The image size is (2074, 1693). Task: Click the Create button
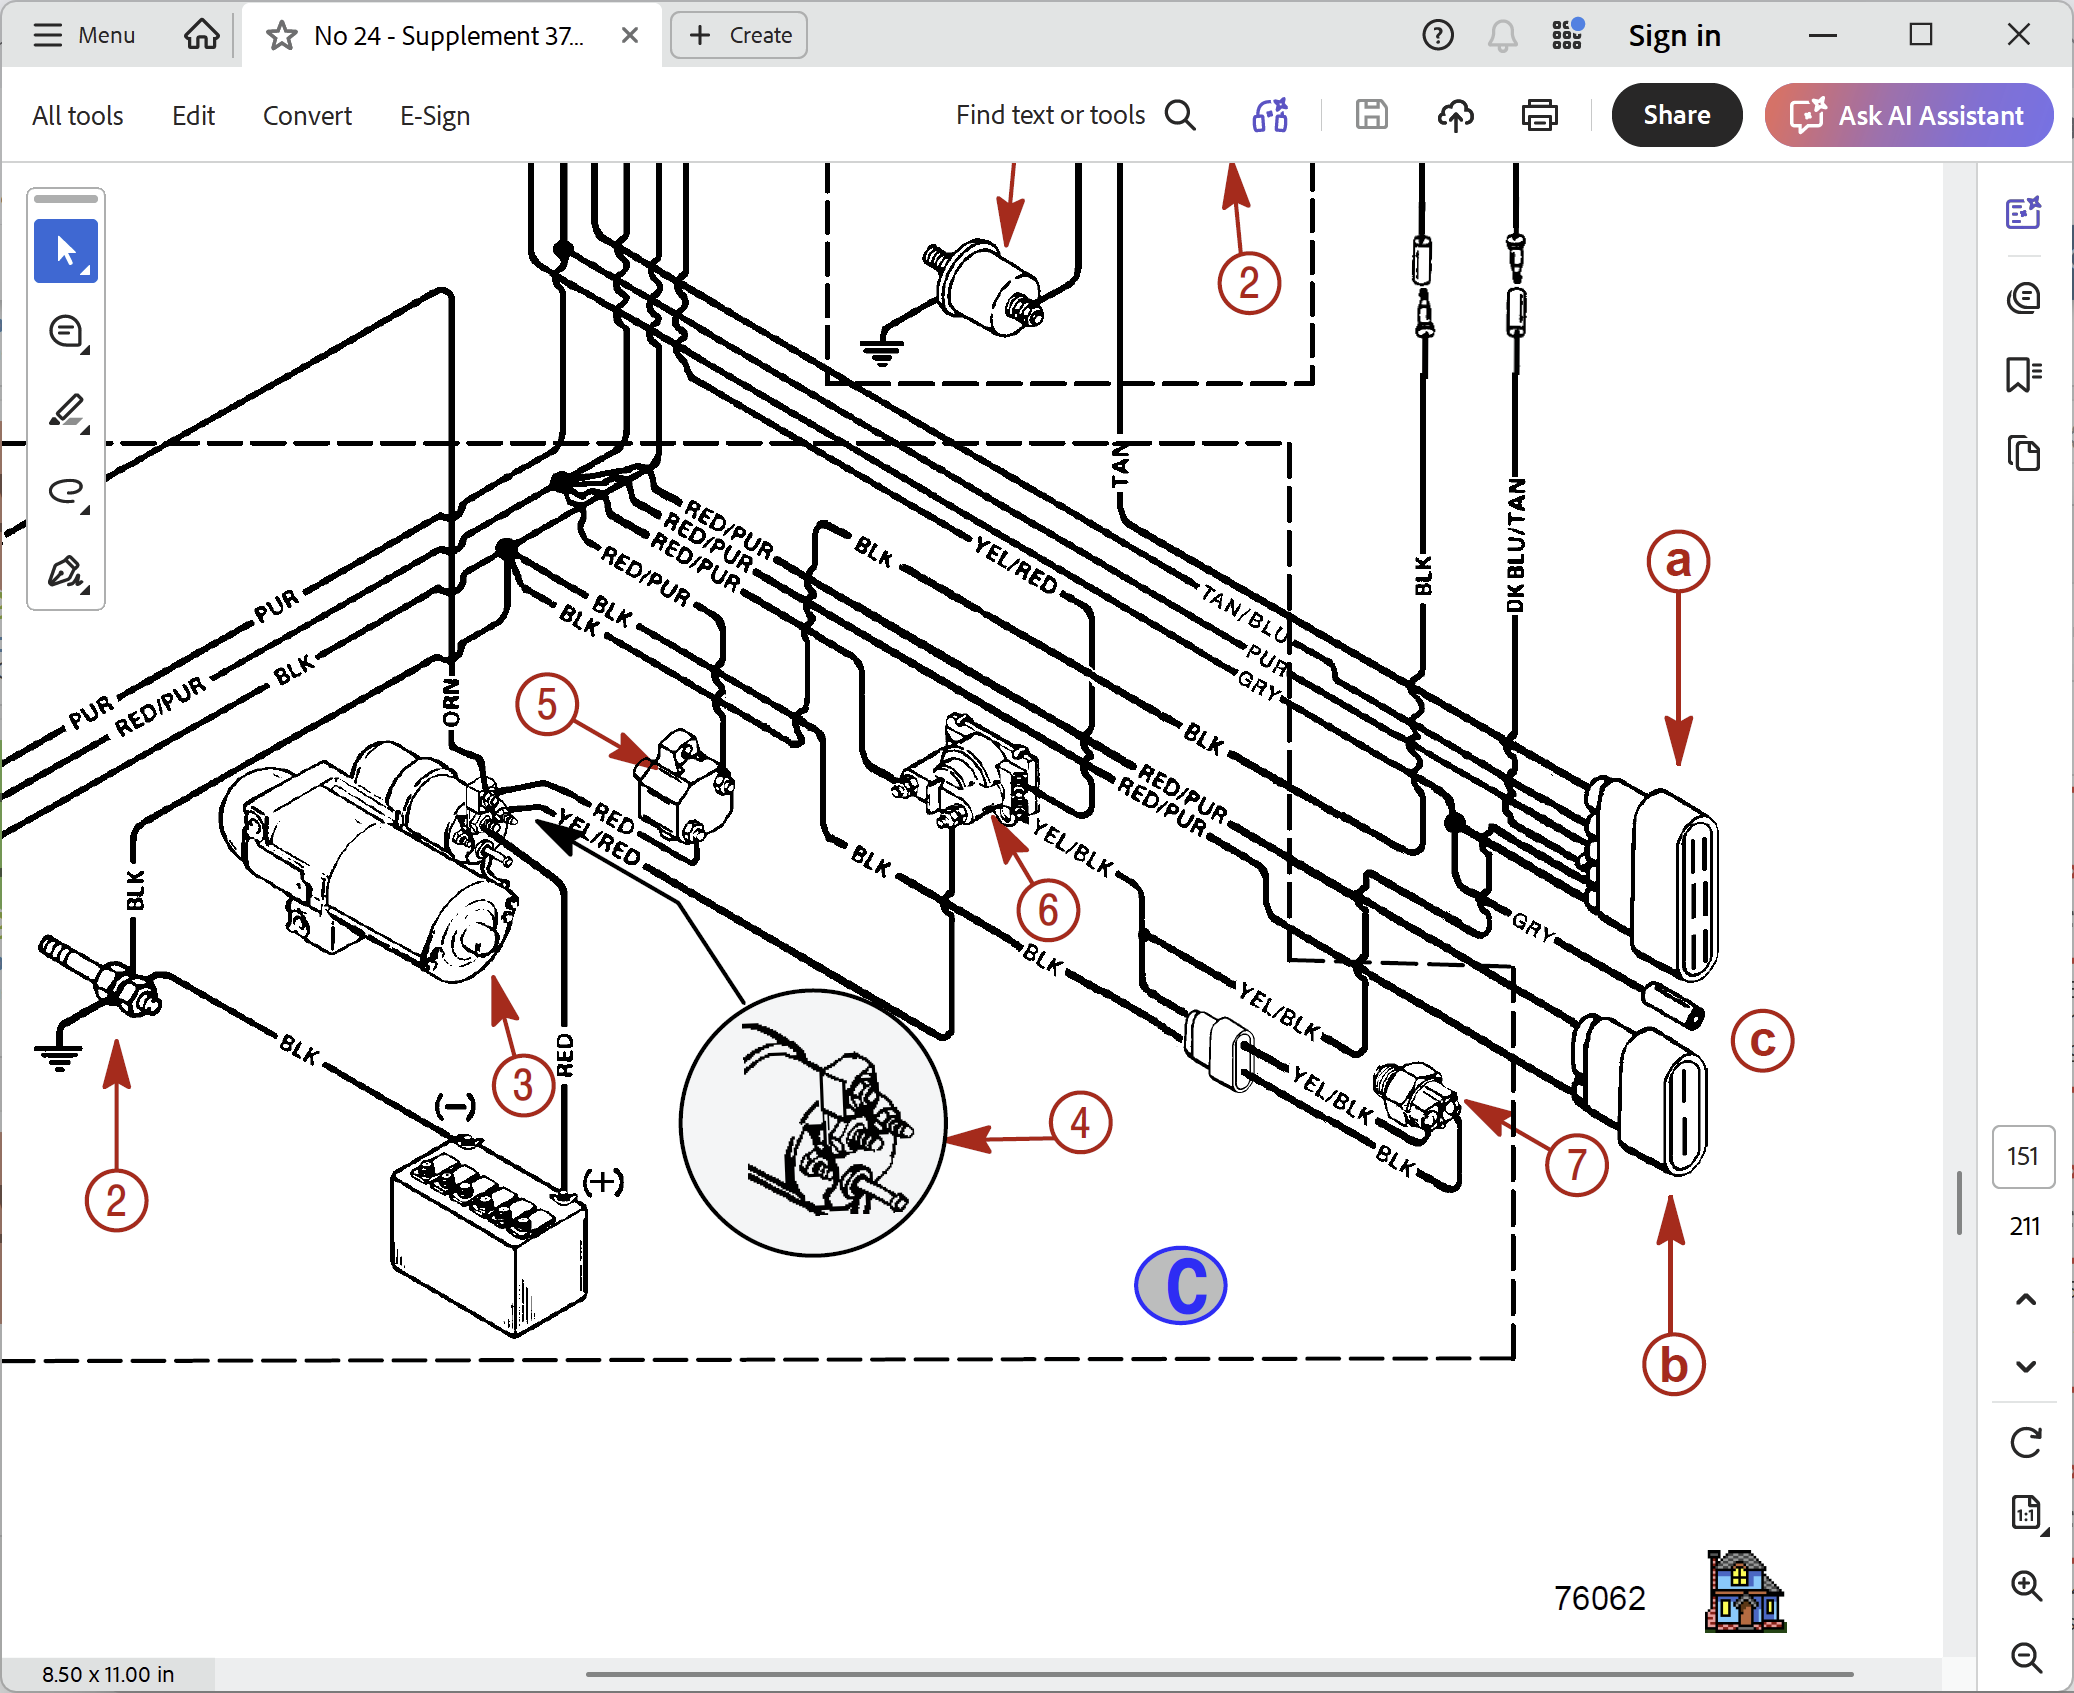click(739, 35)
